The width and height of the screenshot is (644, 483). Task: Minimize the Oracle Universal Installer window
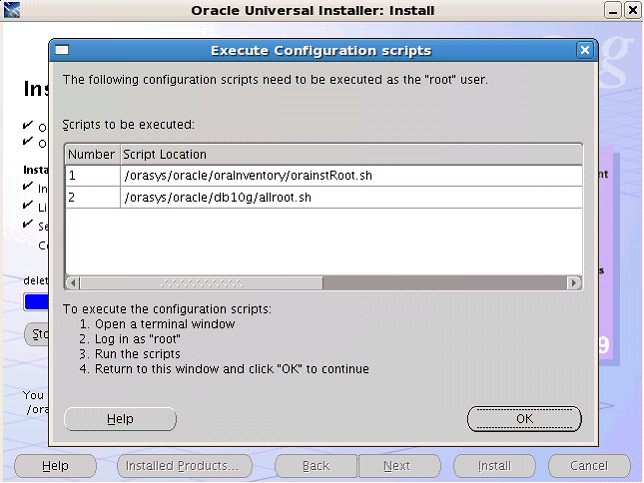click(x=613, y=10)
